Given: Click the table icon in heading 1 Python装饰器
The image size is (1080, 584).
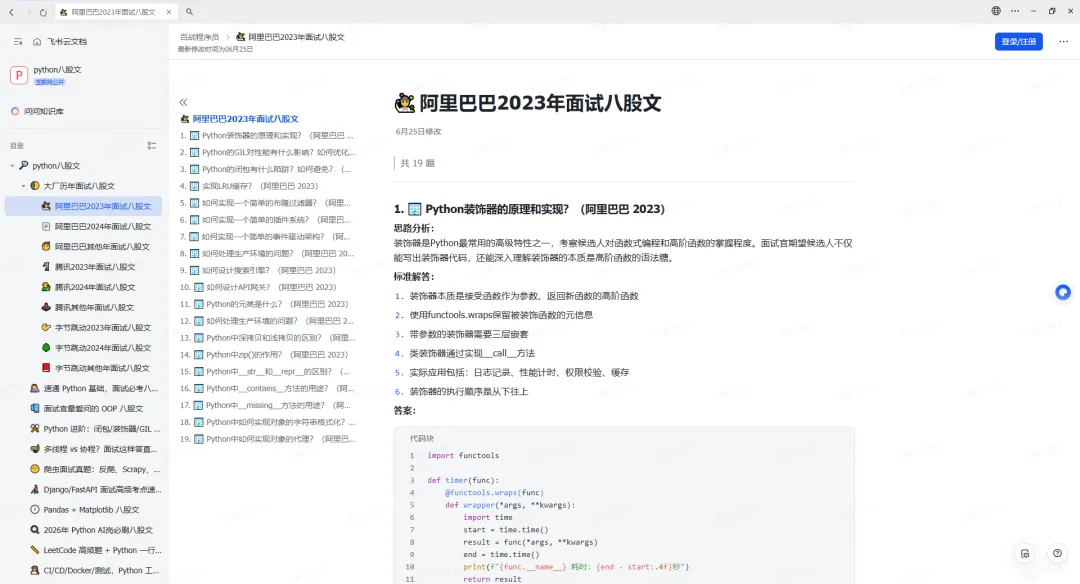Looking at the screenshot, I should point(415,209).
